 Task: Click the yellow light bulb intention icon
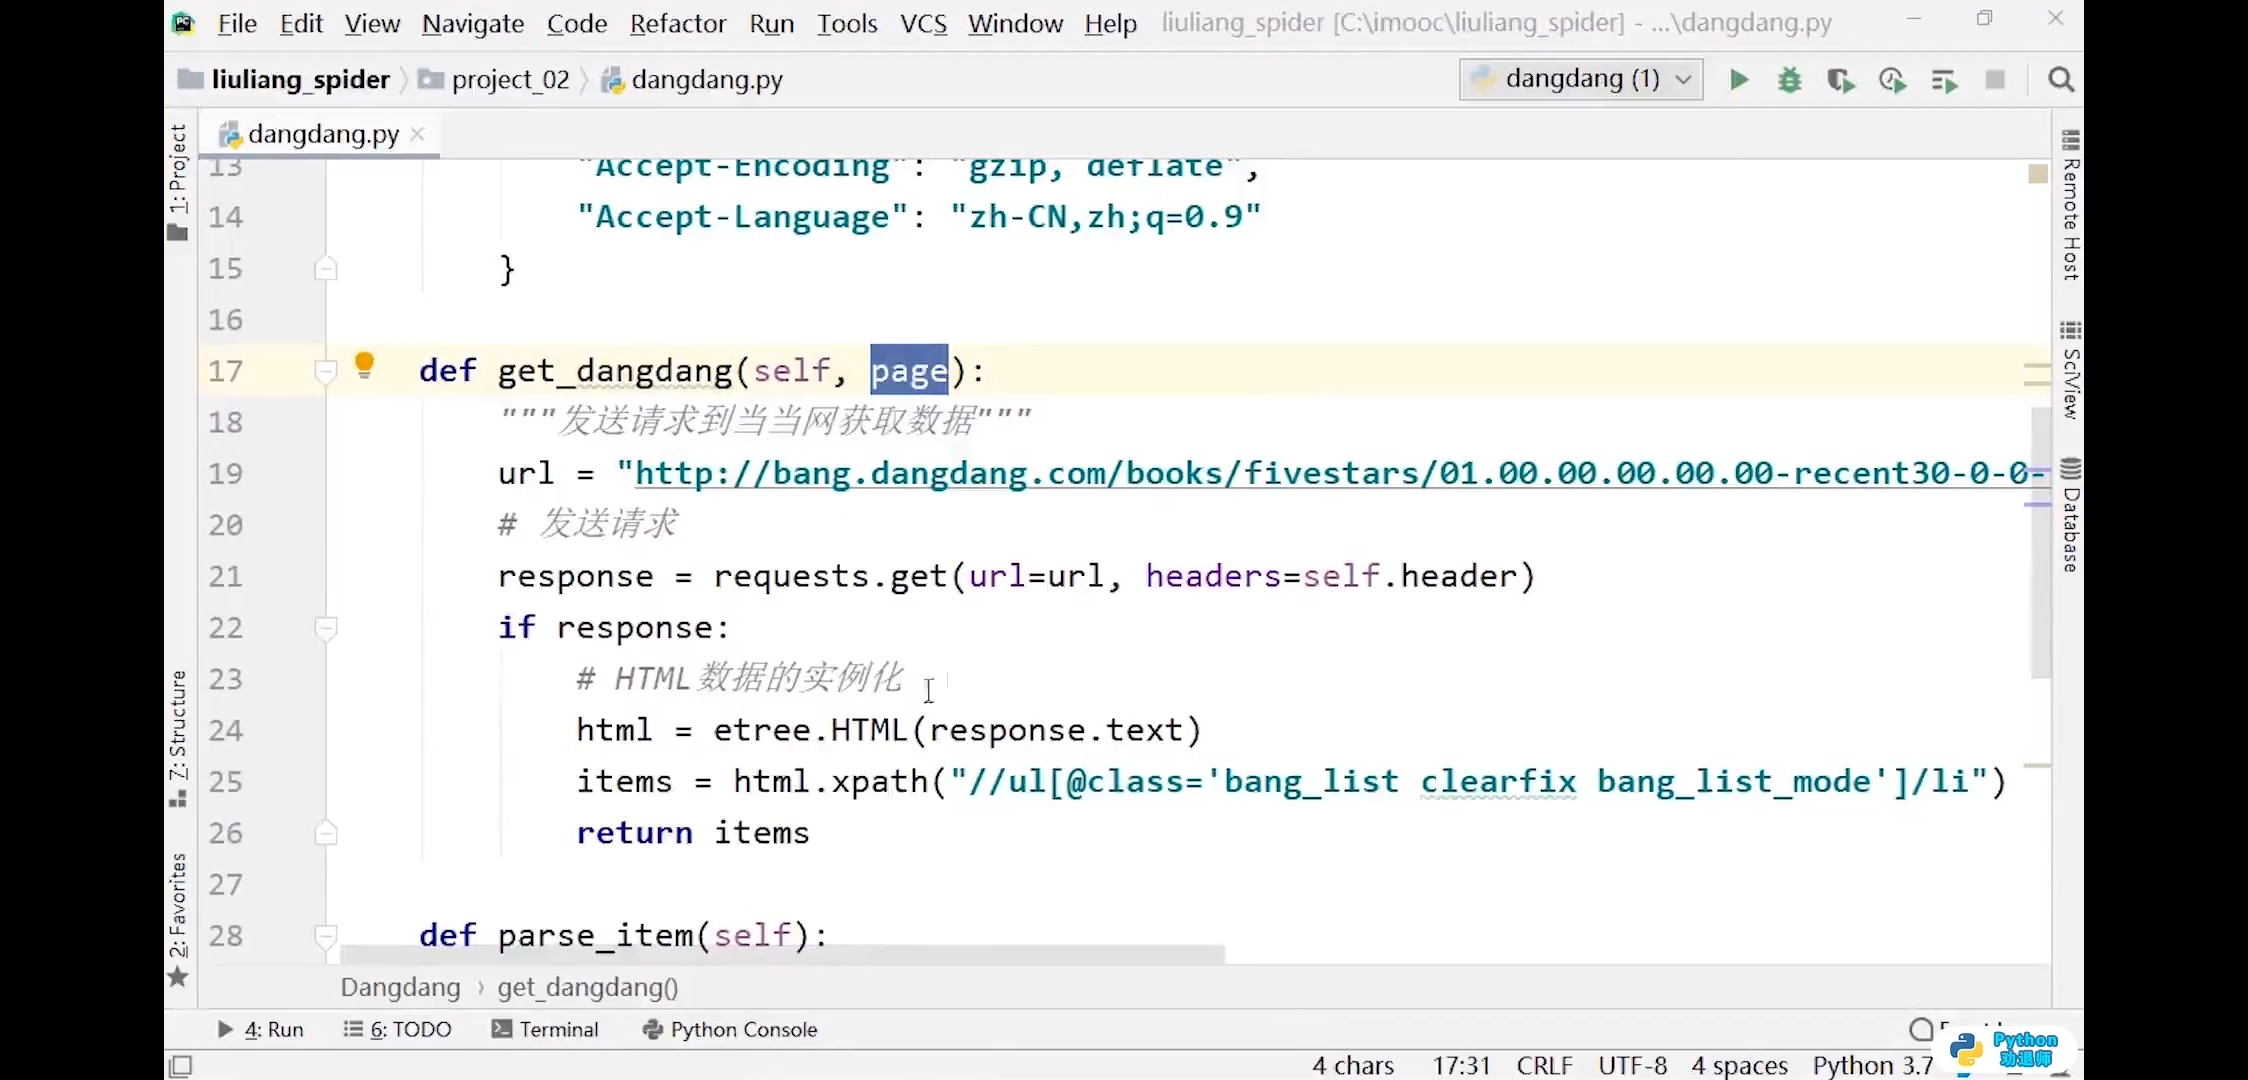[365, 366]
